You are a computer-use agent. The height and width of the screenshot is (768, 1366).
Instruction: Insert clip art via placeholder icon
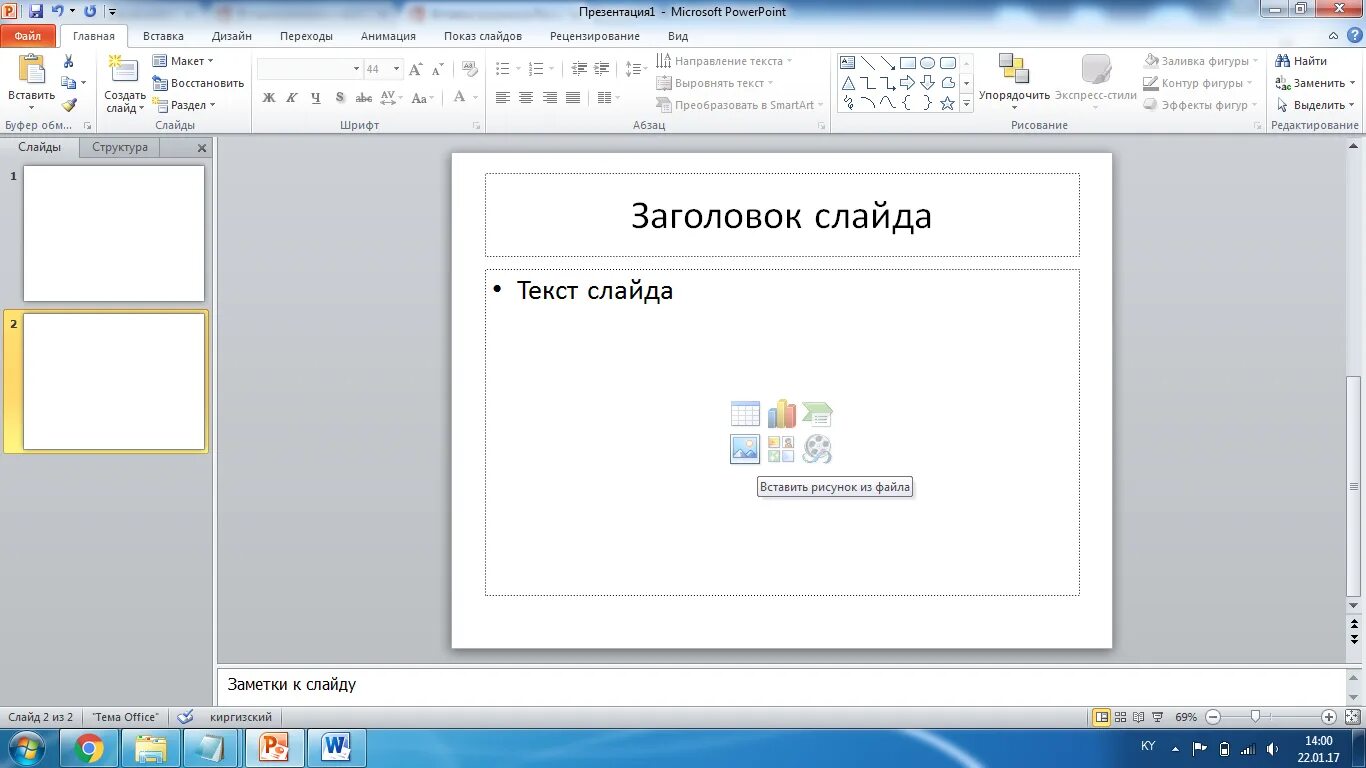781,449
